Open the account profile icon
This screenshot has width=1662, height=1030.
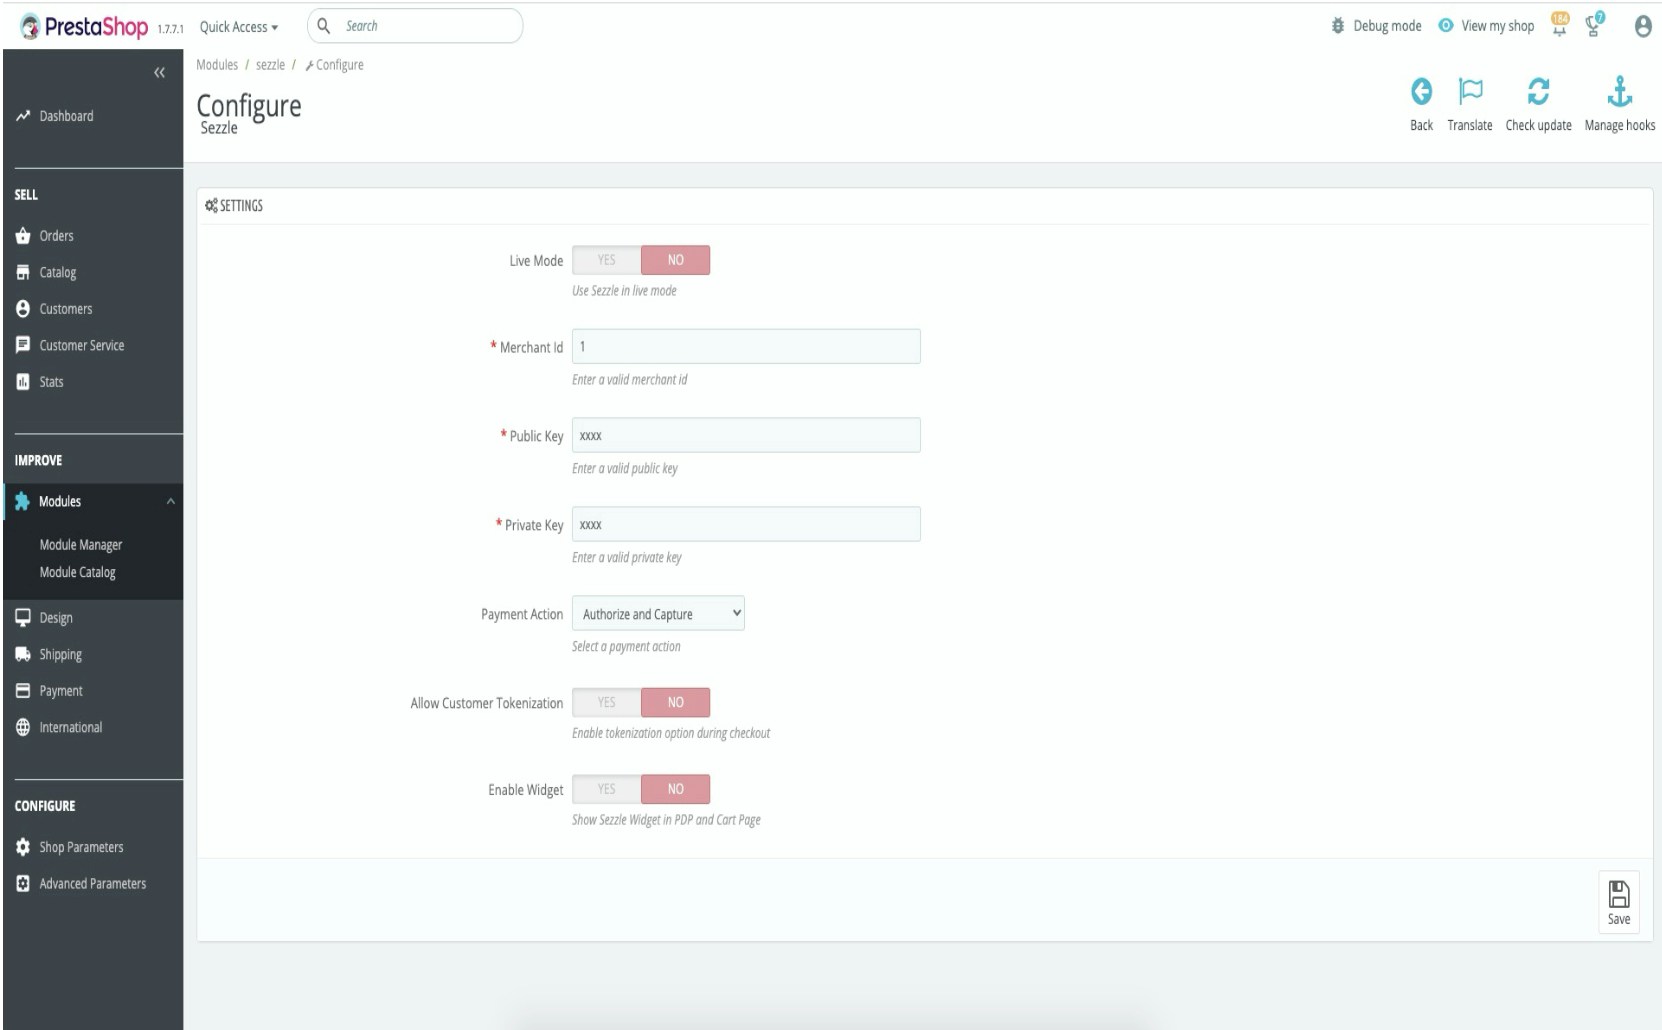[1641, 26]
